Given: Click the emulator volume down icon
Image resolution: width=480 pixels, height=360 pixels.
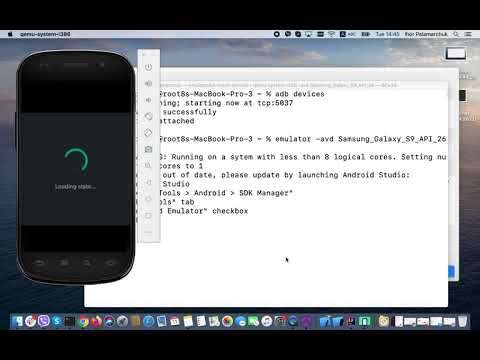Looking at the screenshot, I should point(148,100).
